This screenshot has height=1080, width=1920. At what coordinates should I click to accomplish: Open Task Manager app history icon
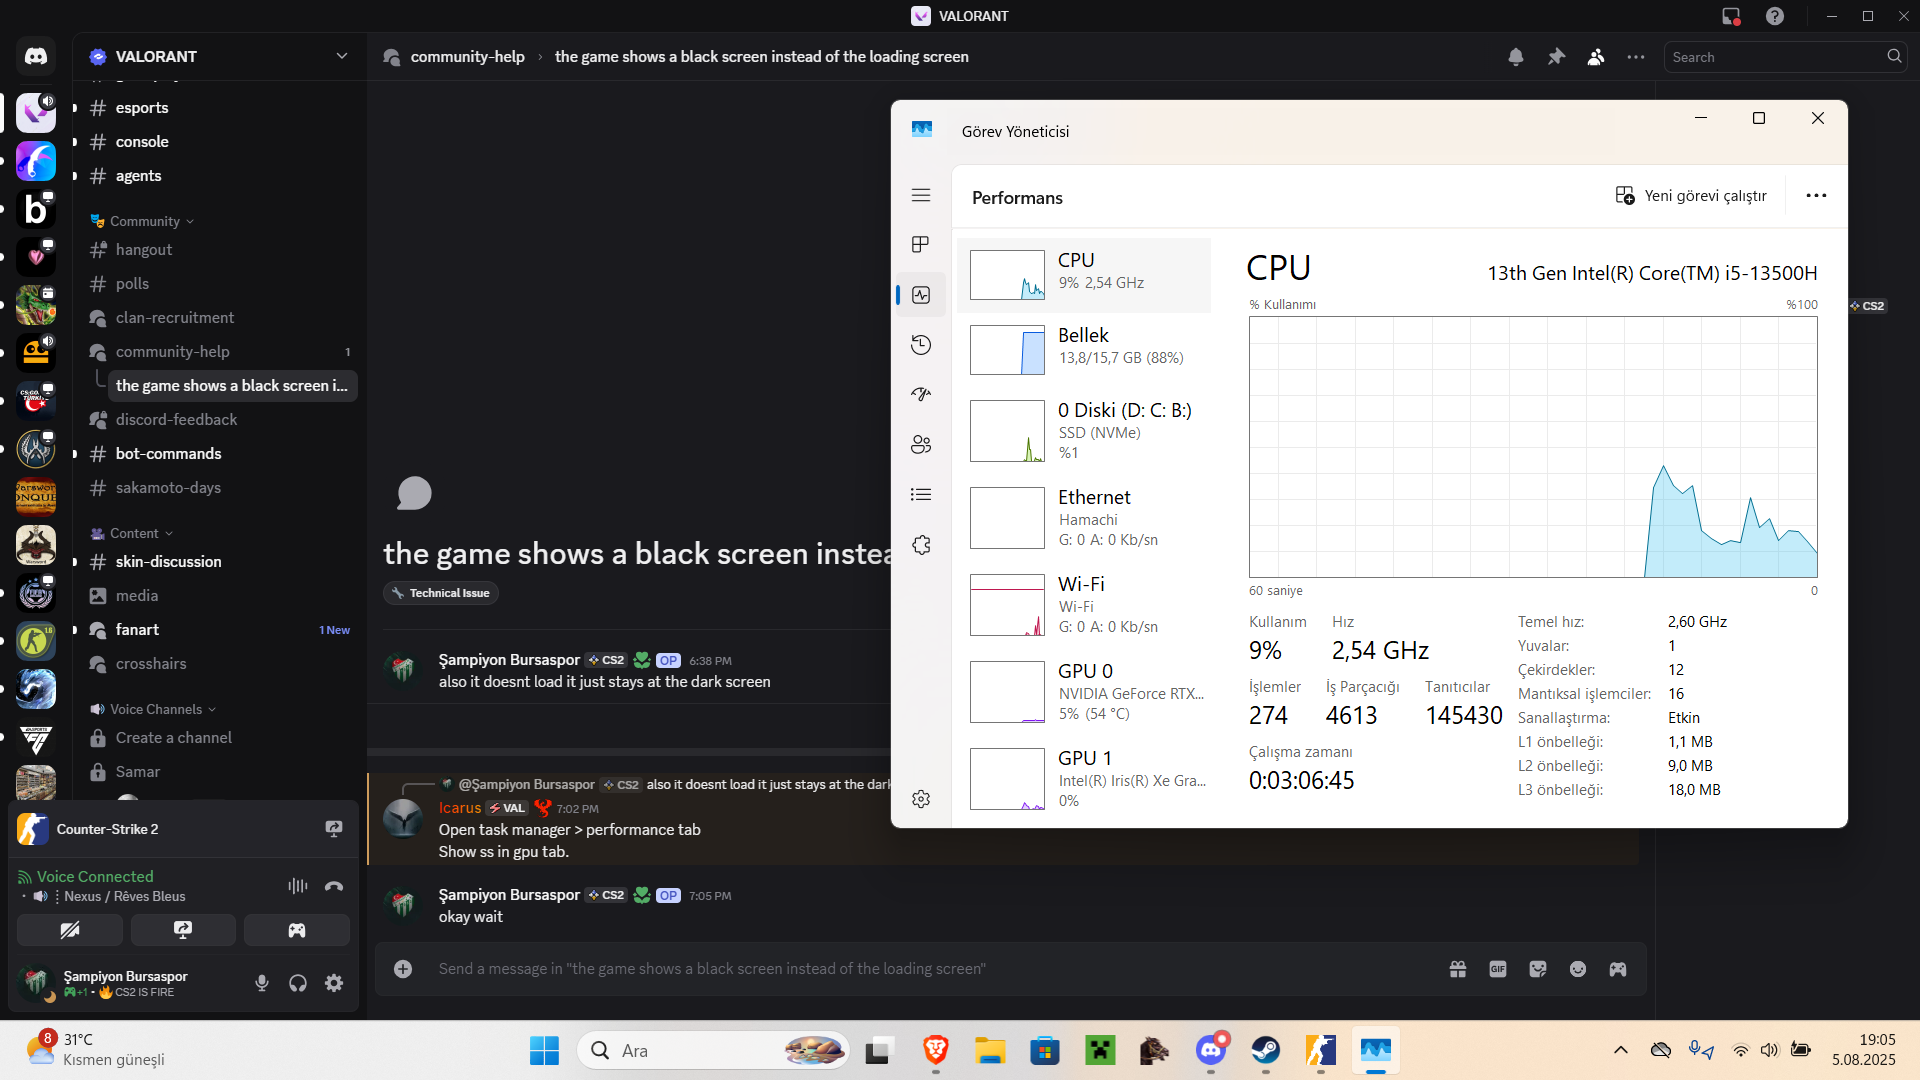[x=921, y=345]
